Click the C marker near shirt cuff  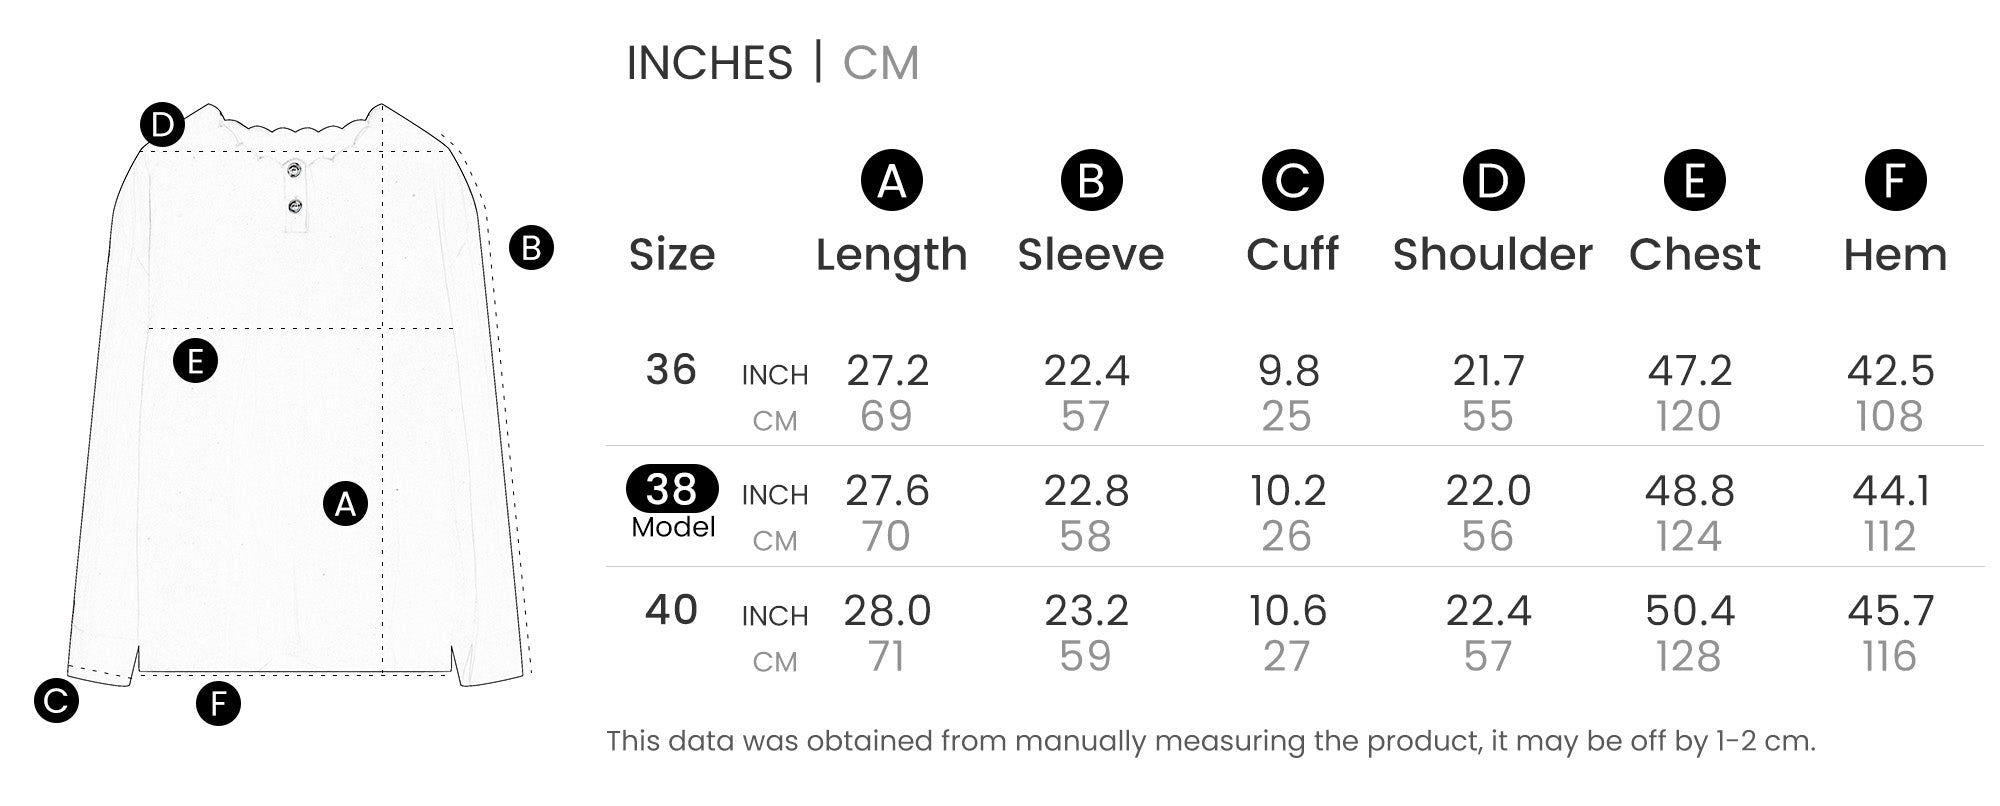56,700
